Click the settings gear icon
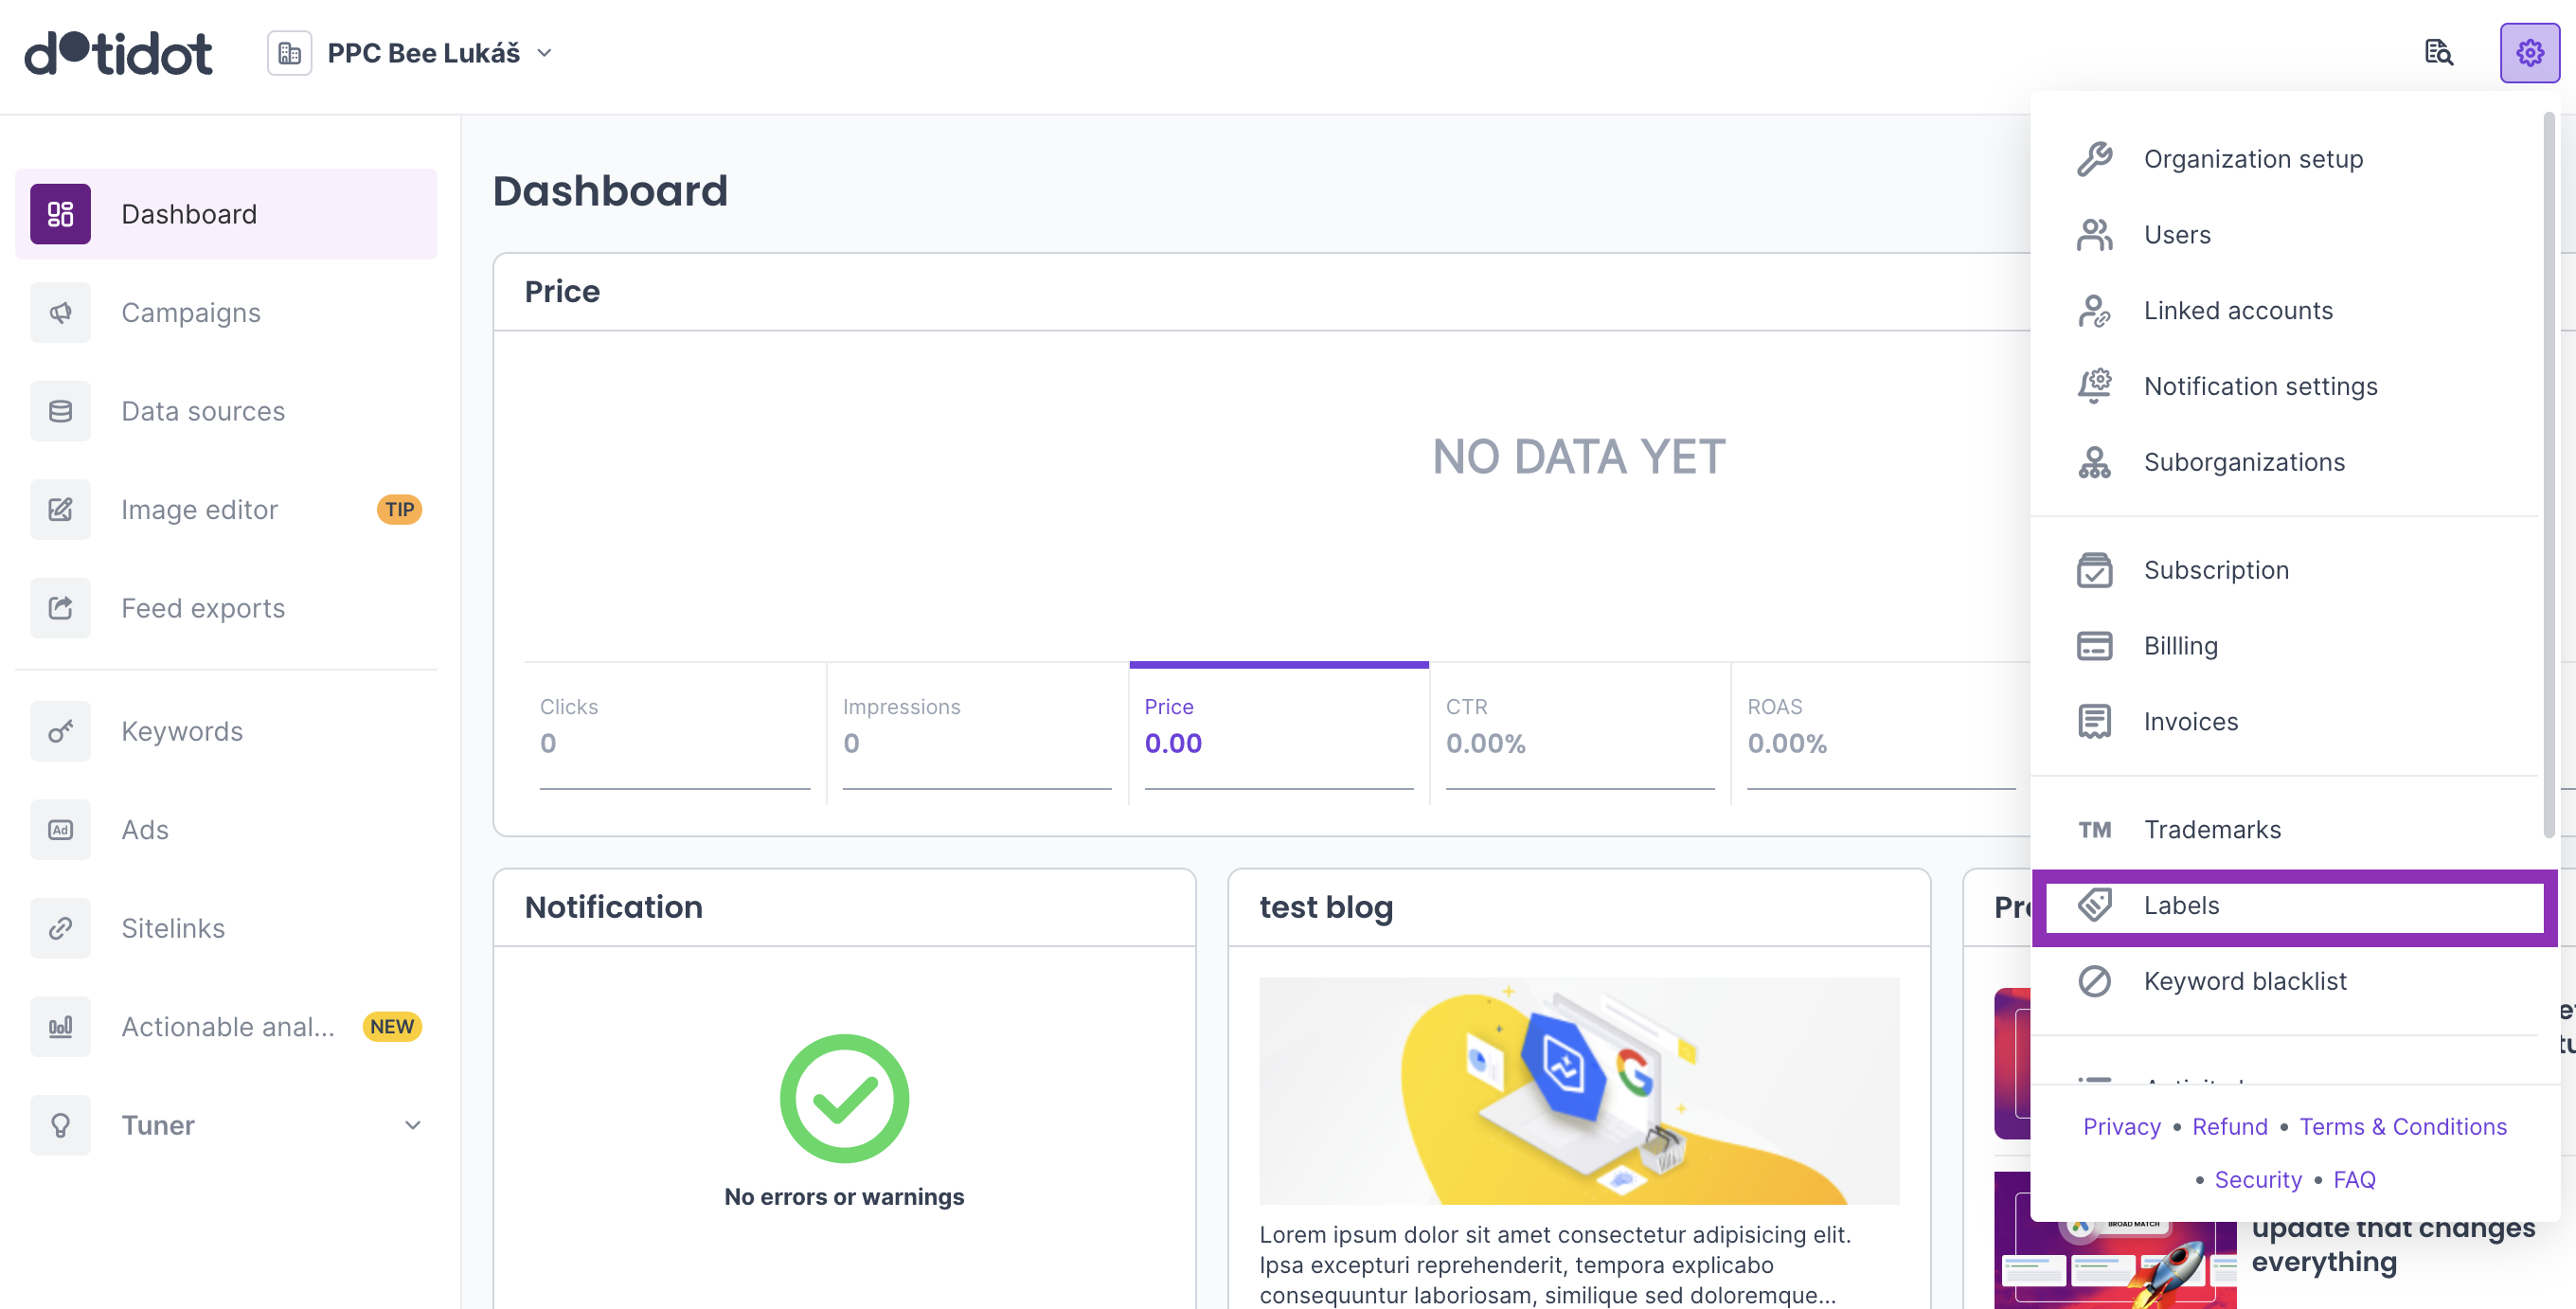 (x=2528, y=52)
